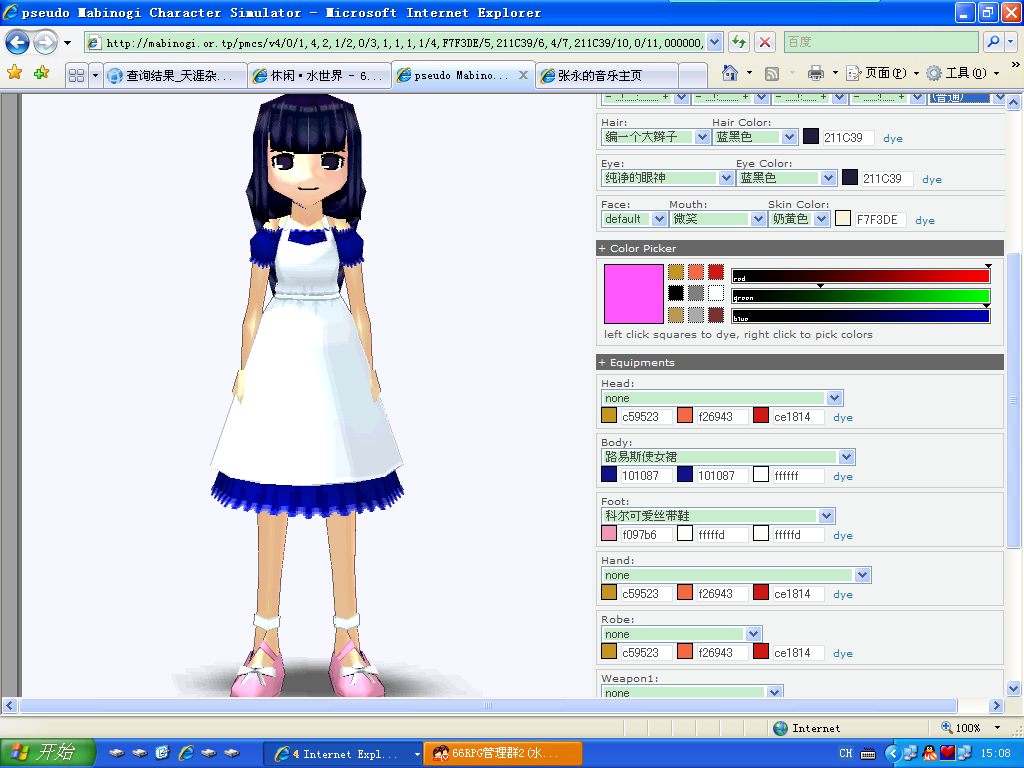
Task: Close the pseudo Mabino... tab
Action: tap(523, 75)
